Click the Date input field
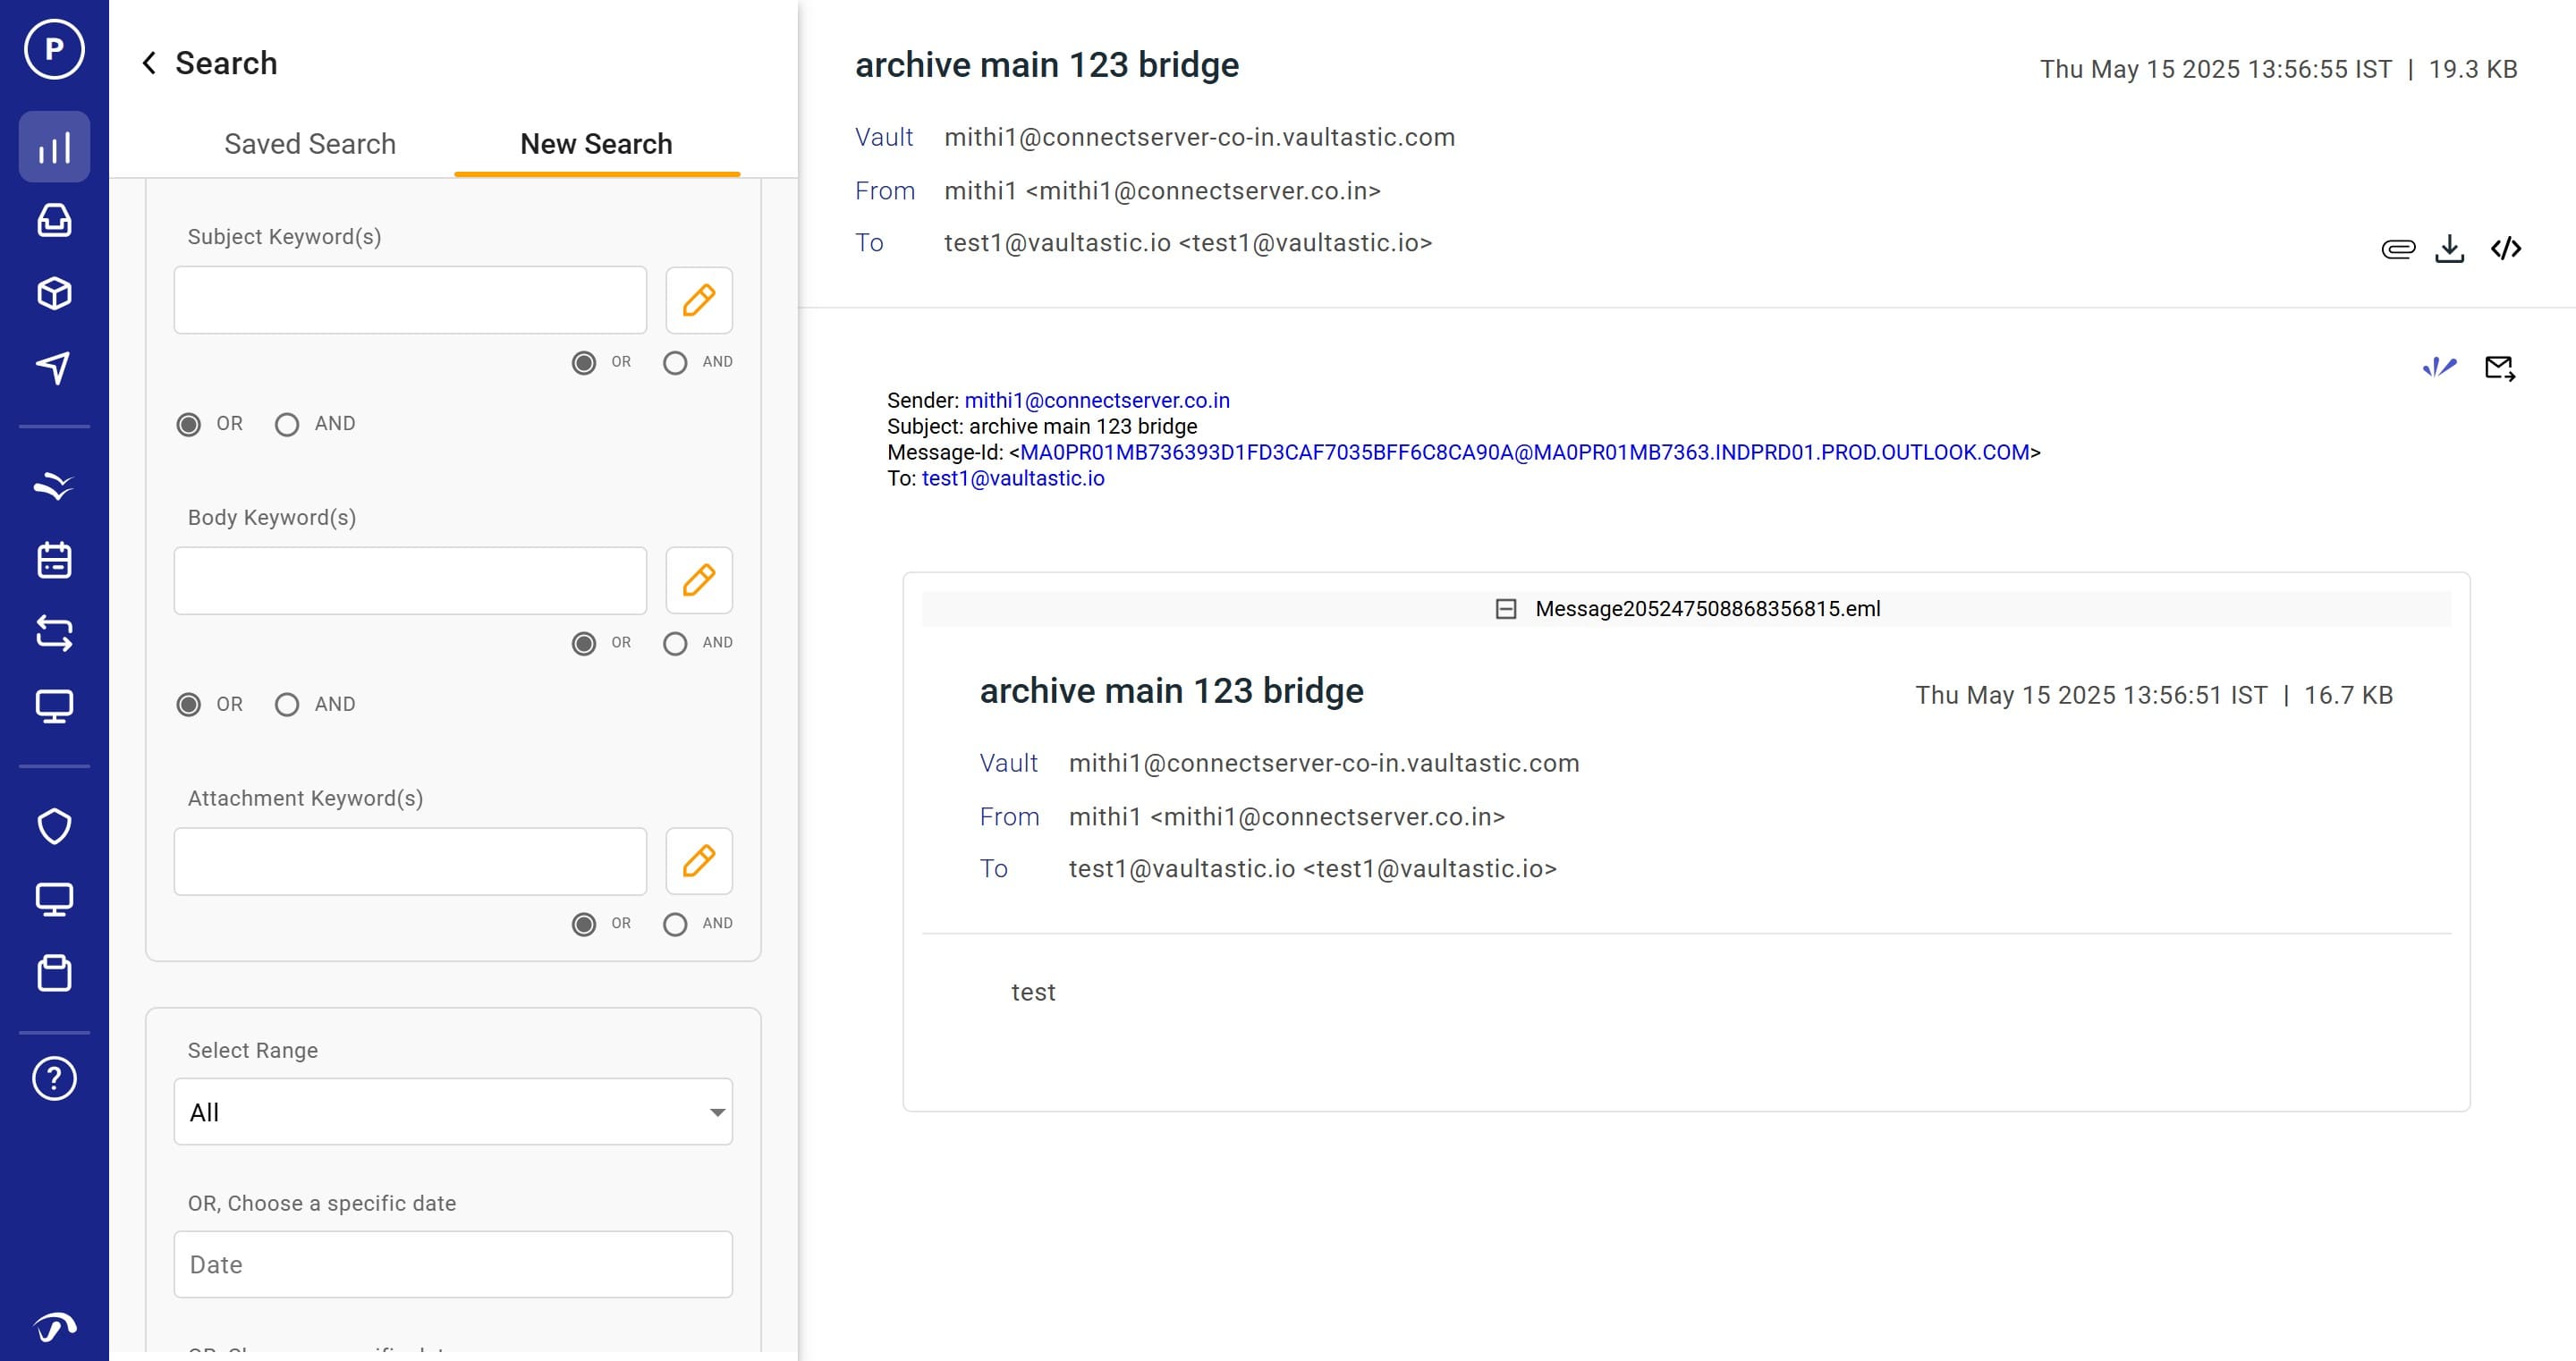The image size is (2576, 1361). pyautogui.click(x=453, y=1264)
